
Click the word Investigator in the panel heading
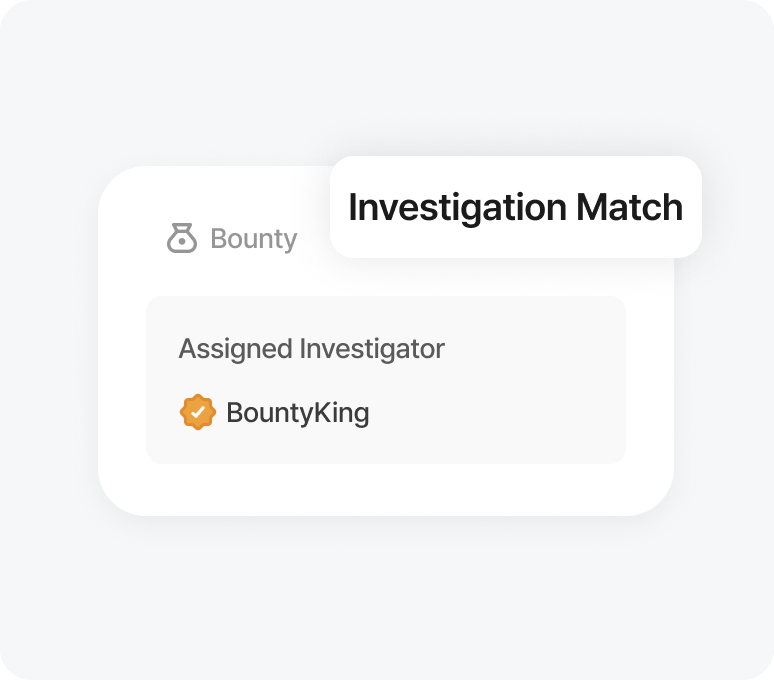tap(372, 349)
